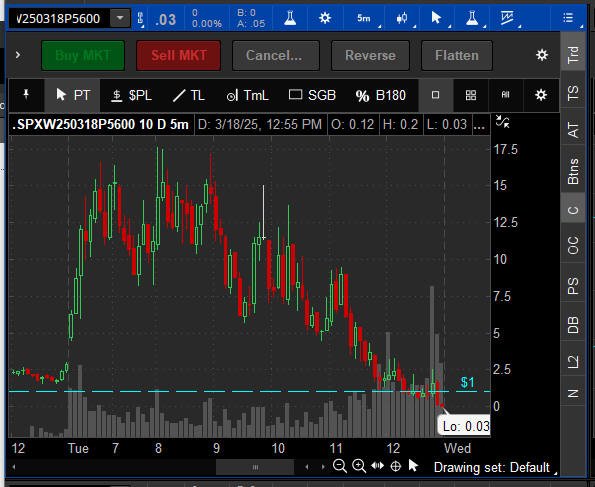
Task: Open the drawing tools chart icon
Action: pos(507,18)
